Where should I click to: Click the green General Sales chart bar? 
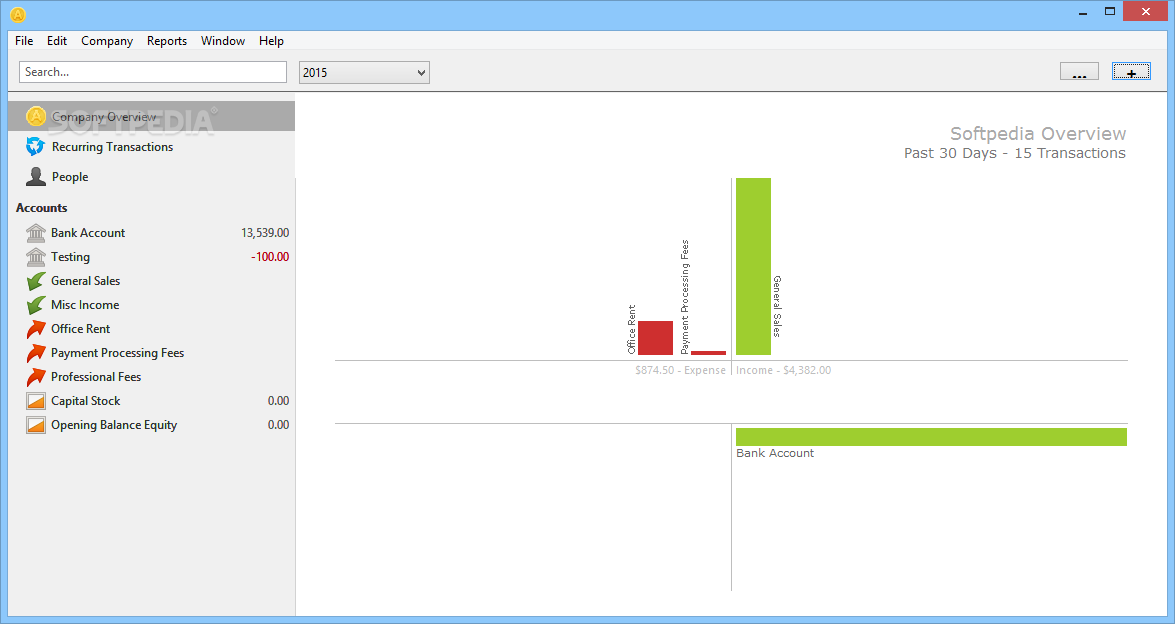[x=753, y=267]
